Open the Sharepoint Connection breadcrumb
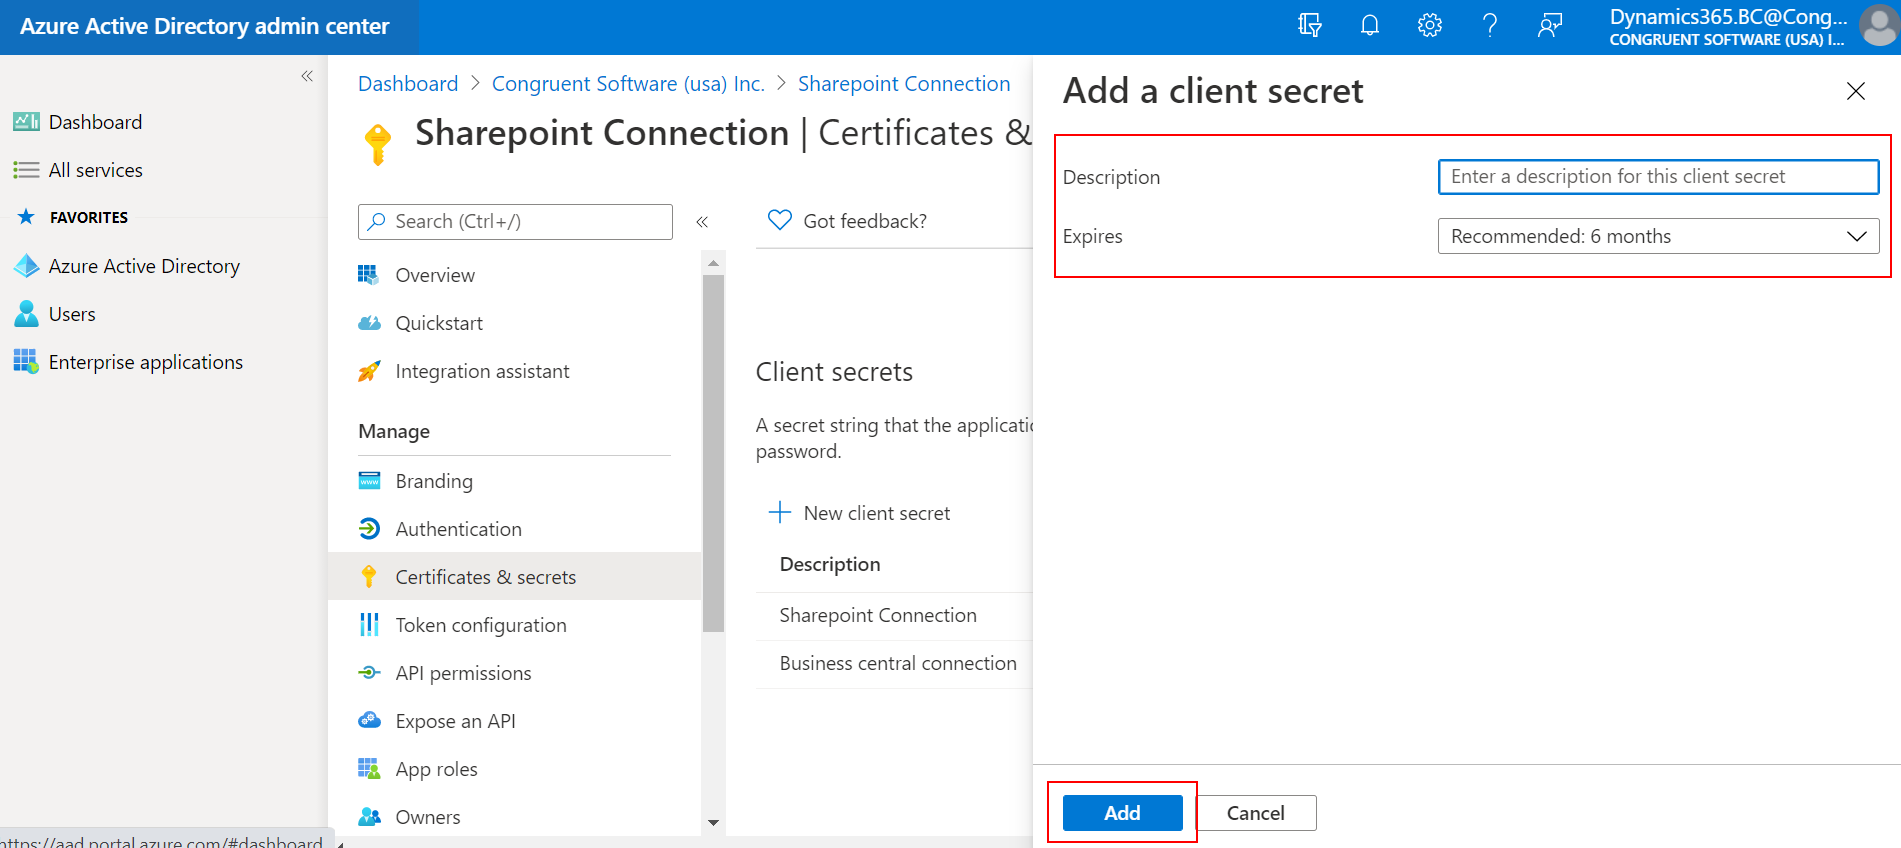Viewport: 1901px width, 848px height. point(904,84)
